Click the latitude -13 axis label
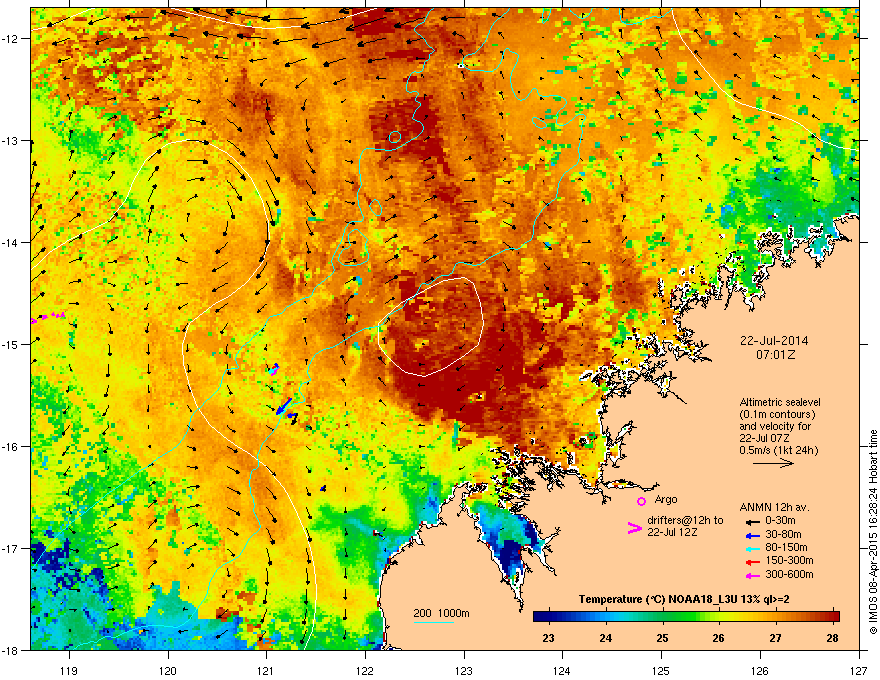The height and width of the screenshot is (680, 880). tap(11, 141)
